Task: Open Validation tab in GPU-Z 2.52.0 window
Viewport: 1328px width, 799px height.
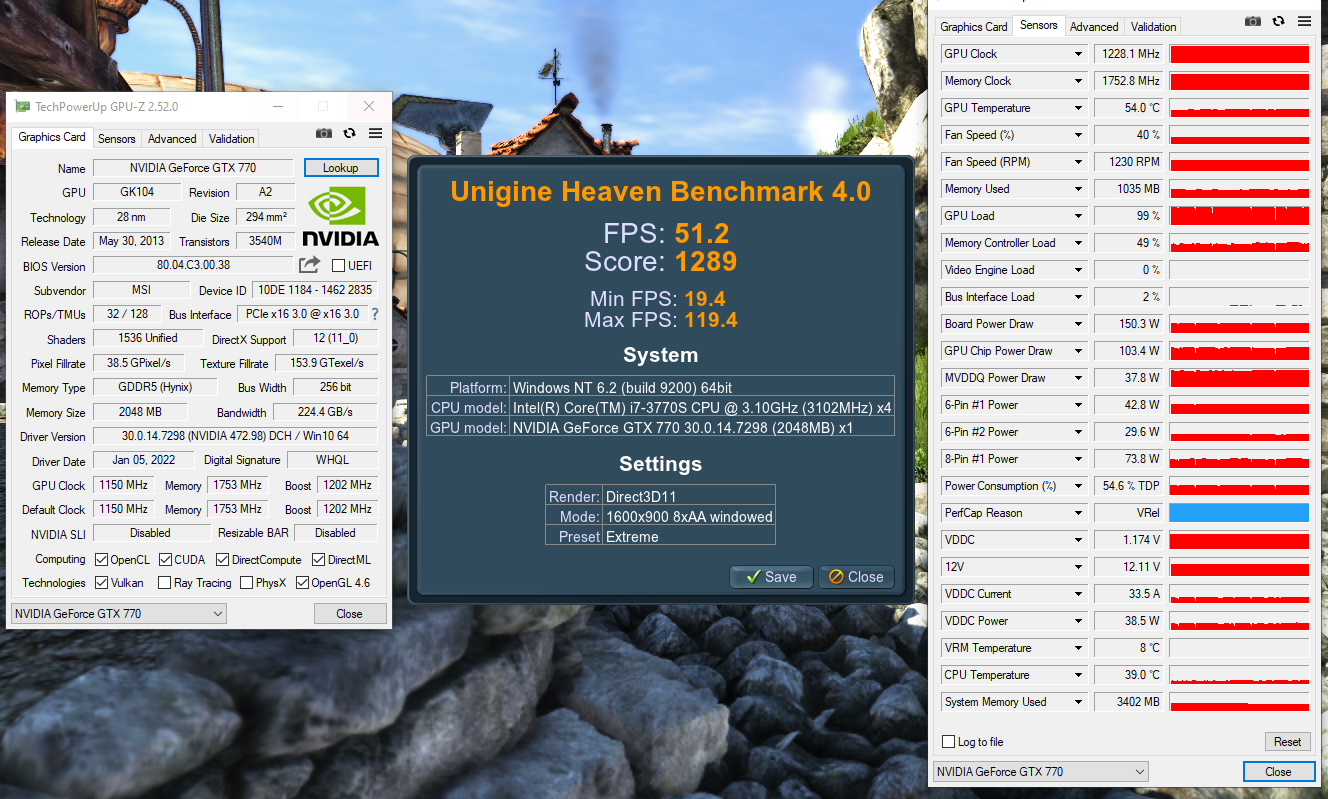Action: tap(232, 139)
